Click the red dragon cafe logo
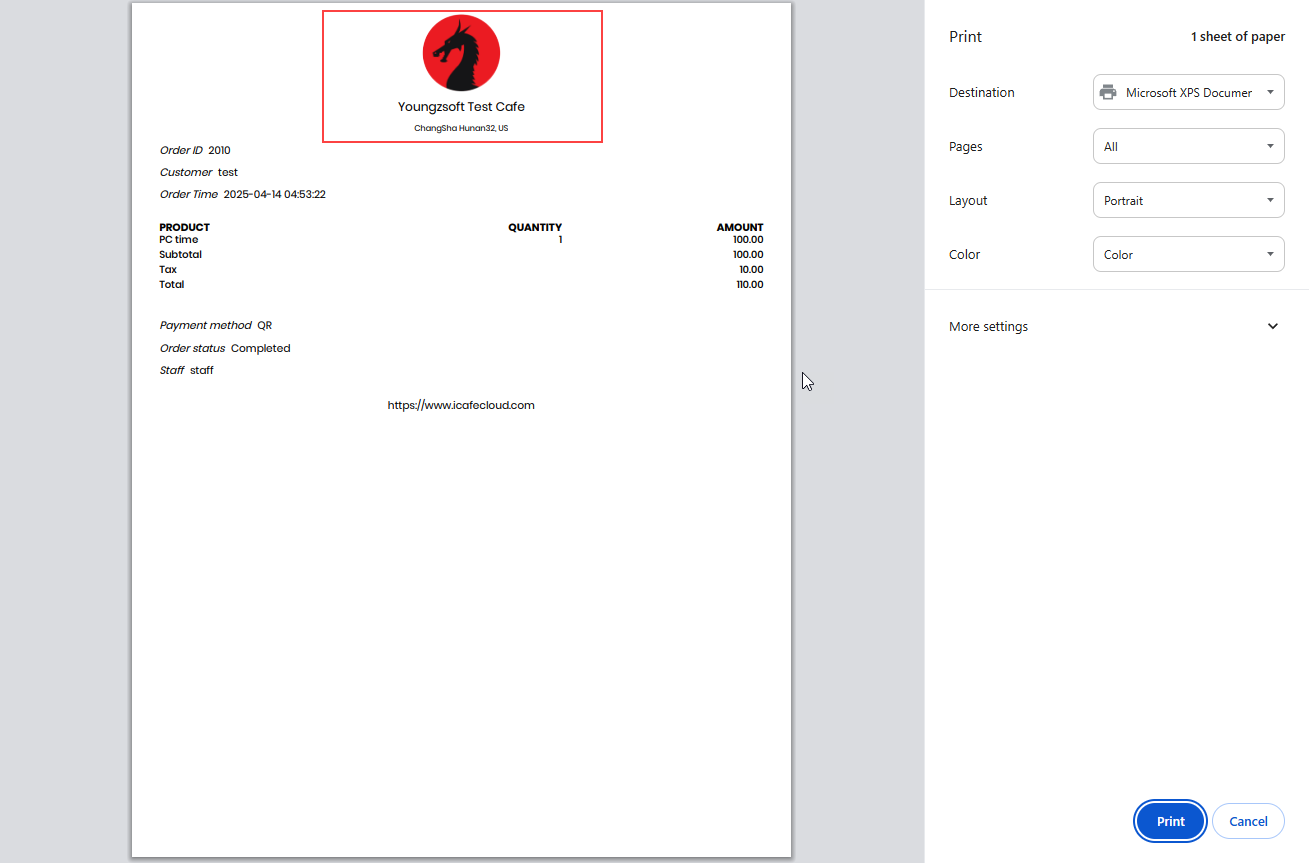1309x863 pixels. [x=461, y=53]
